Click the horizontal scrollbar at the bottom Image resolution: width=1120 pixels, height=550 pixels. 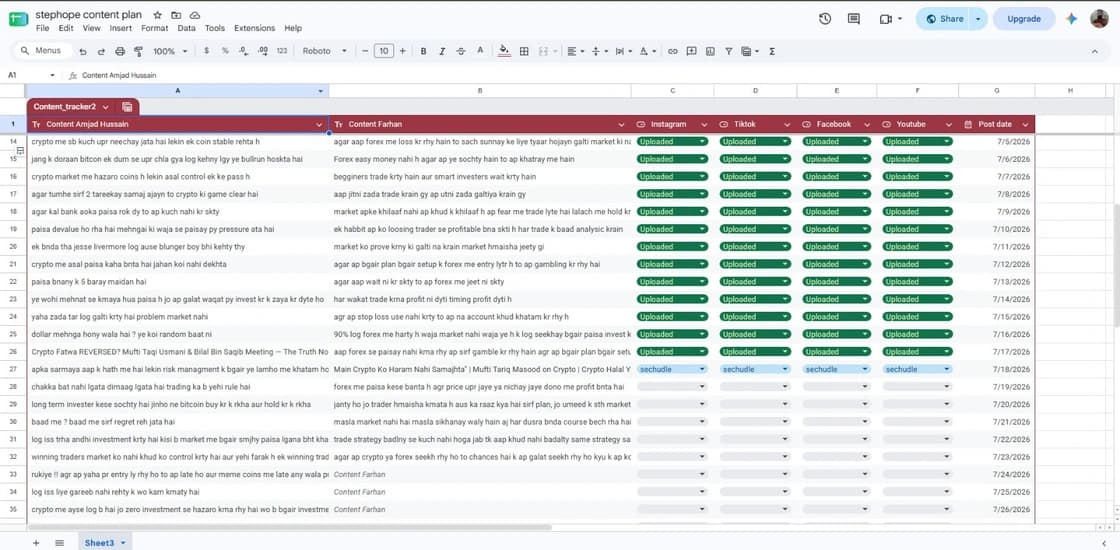click(289, 528)
